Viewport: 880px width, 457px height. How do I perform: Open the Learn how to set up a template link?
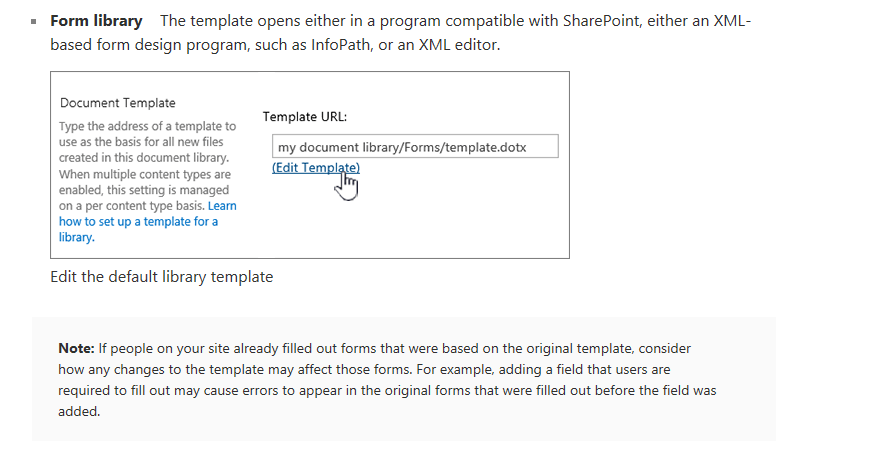147,221
